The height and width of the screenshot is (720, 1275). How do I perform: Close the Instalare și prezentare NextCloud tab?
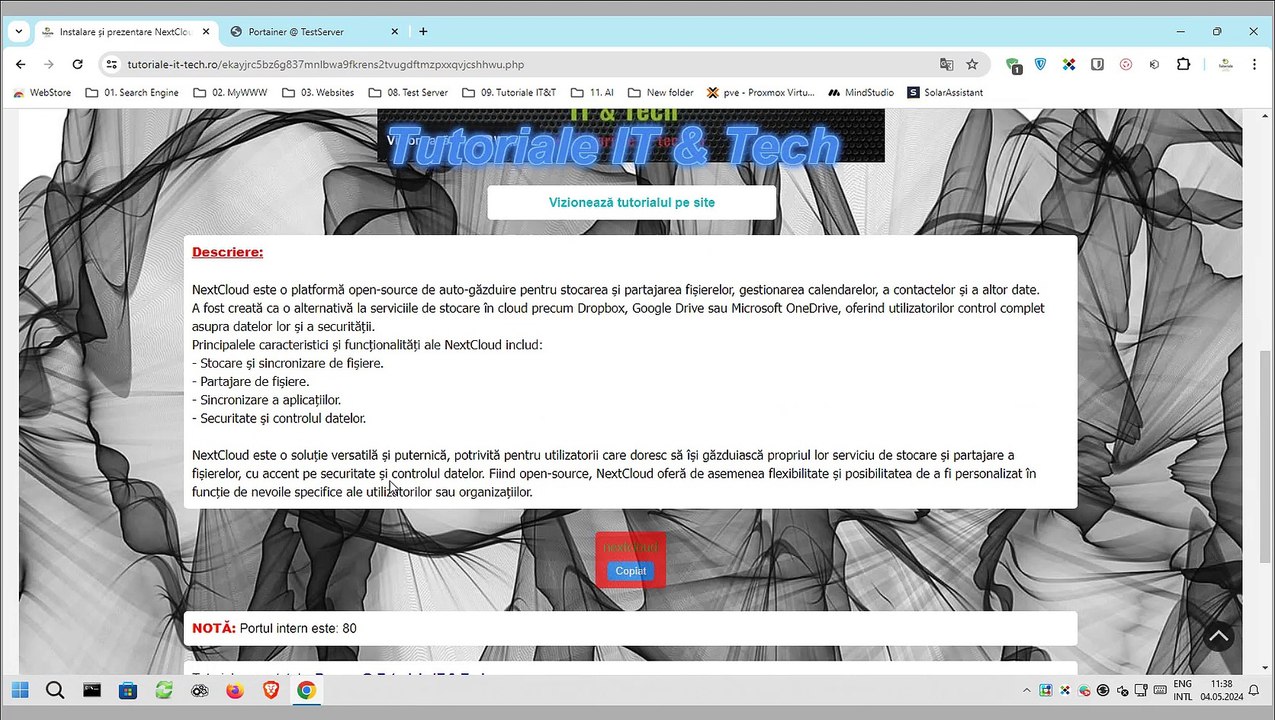pyautogui.click(x=206, y=31)
